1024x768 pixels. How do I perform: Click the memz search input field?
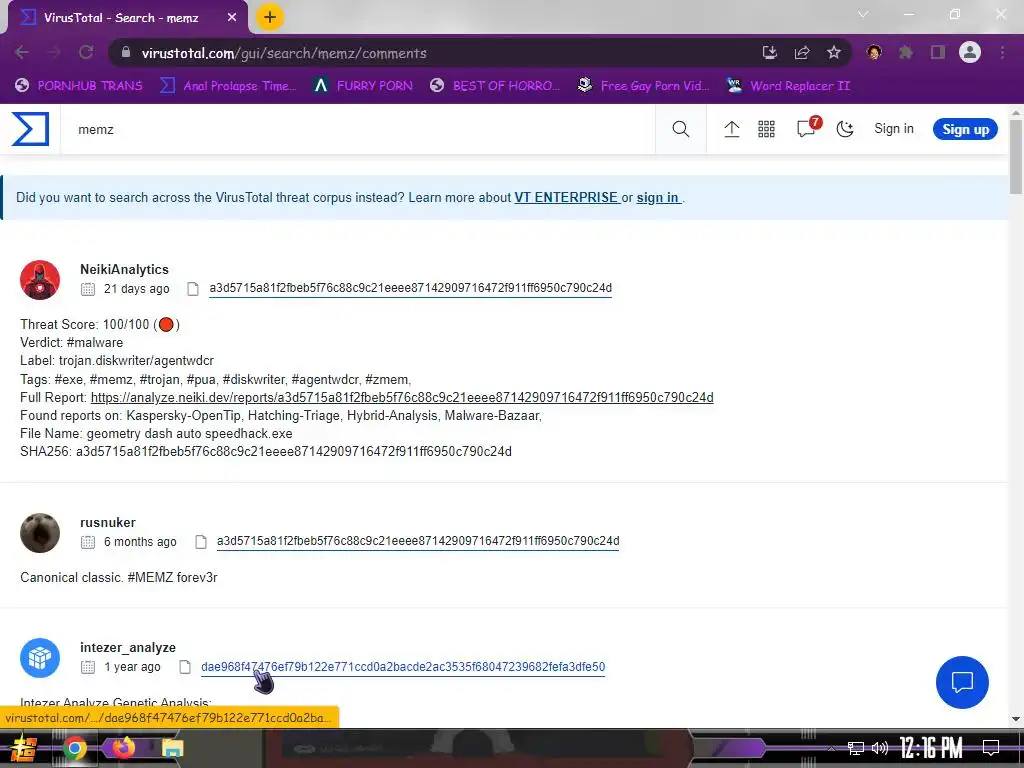tap(358, 129)
